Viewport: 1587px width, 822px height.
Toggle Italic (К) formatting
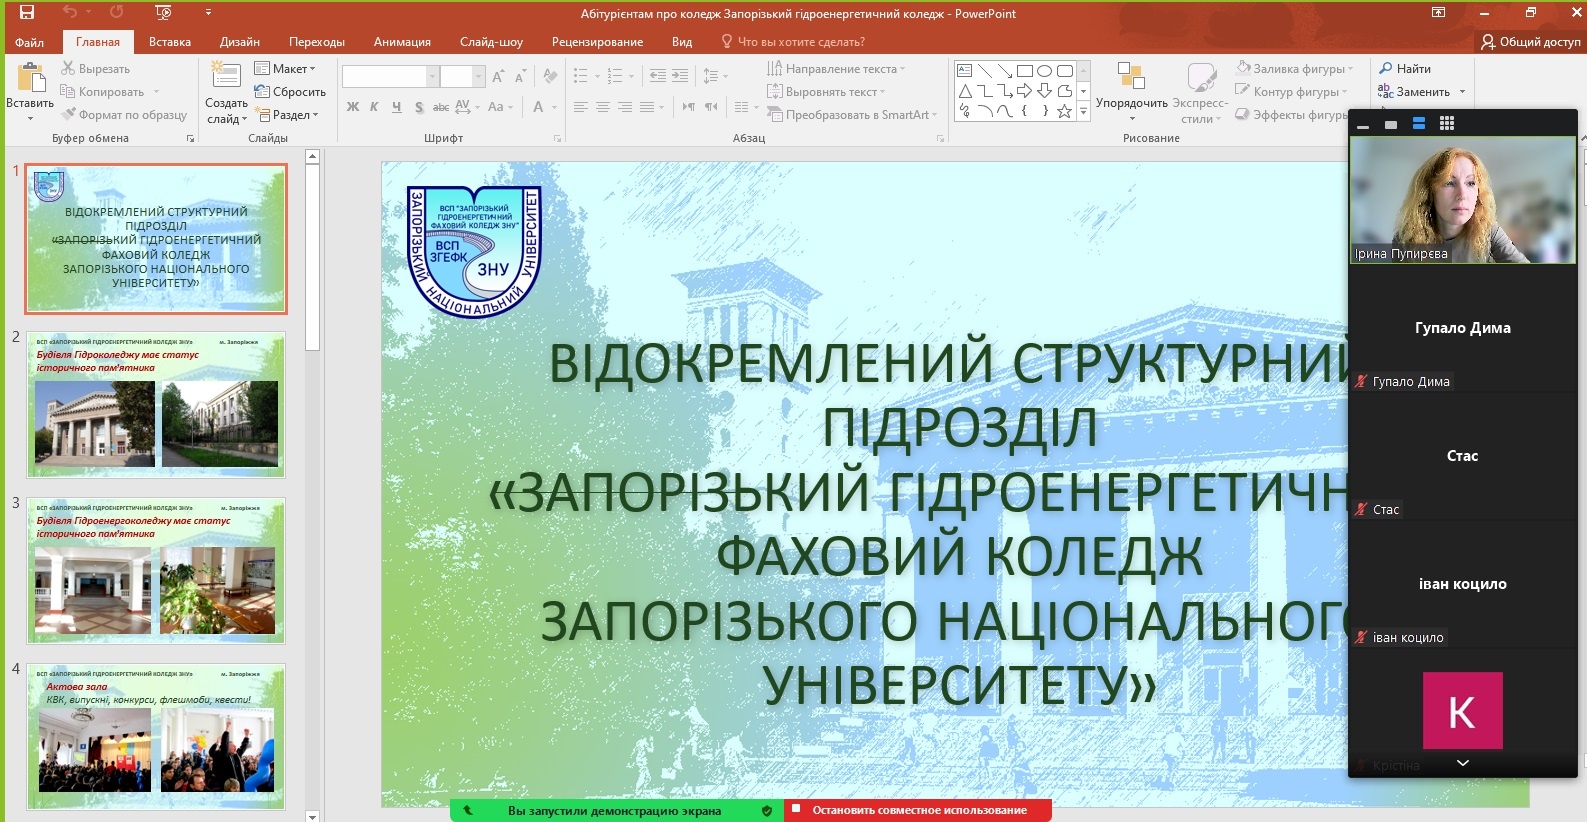point(375,107)
